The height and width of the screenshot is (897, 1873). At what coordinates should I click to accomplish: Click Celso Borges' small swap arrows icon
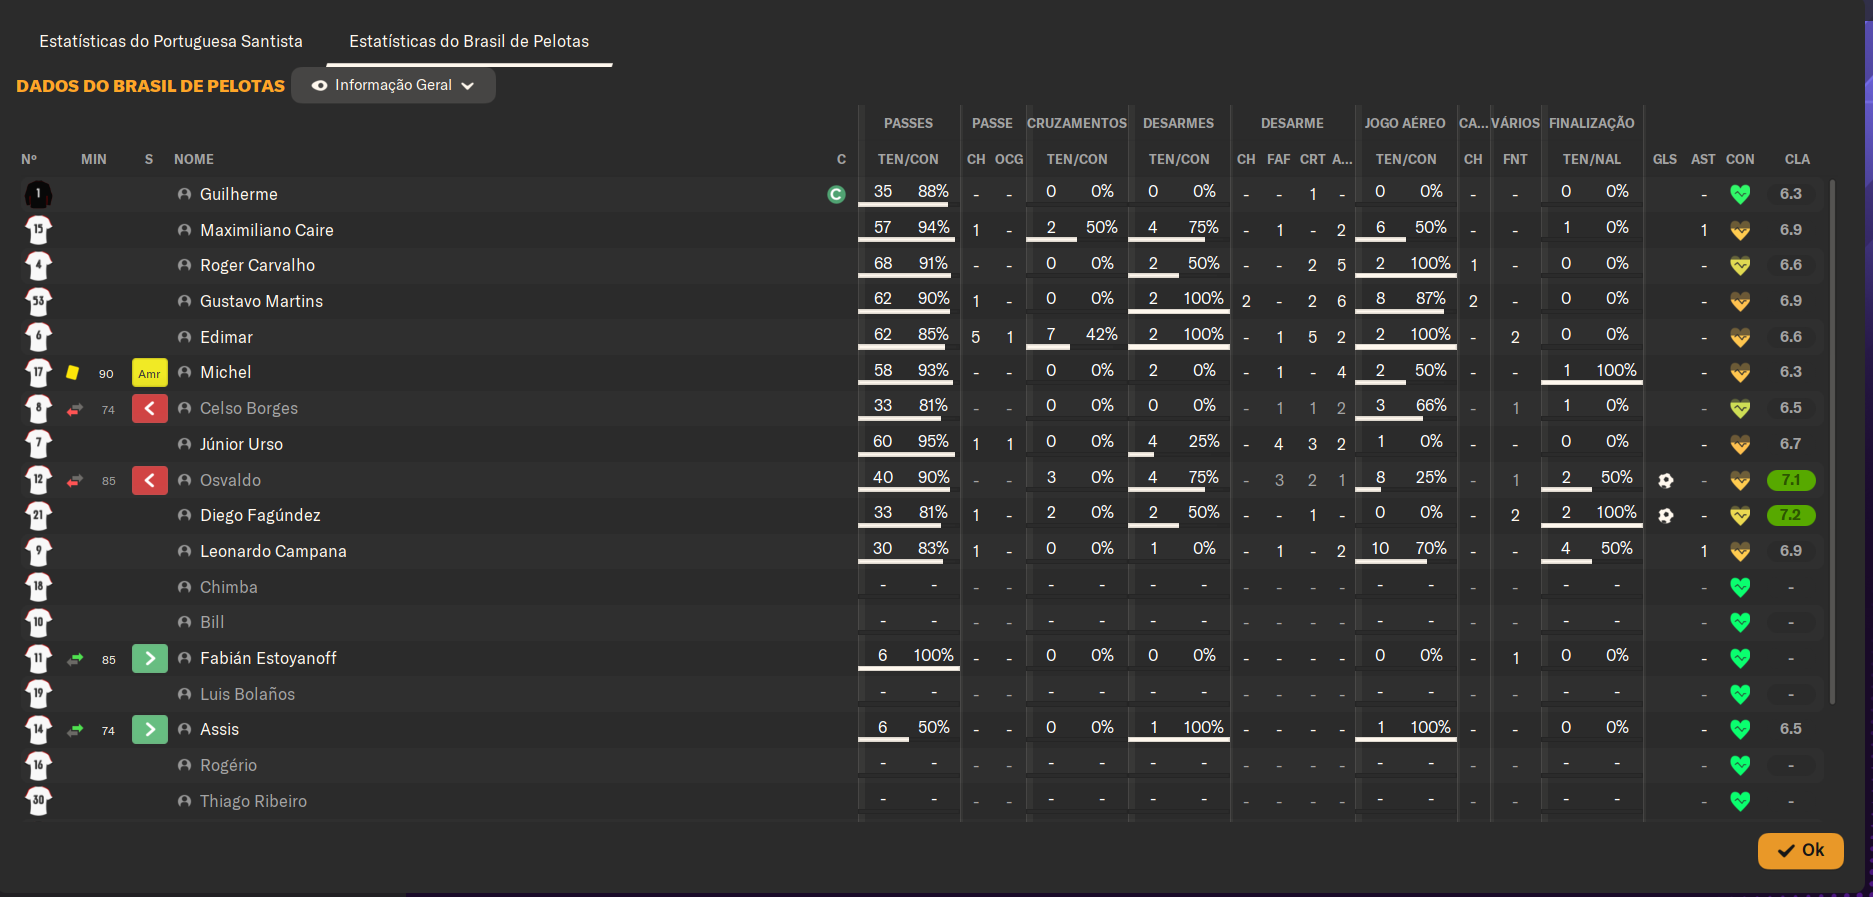[x=75, y=409]
